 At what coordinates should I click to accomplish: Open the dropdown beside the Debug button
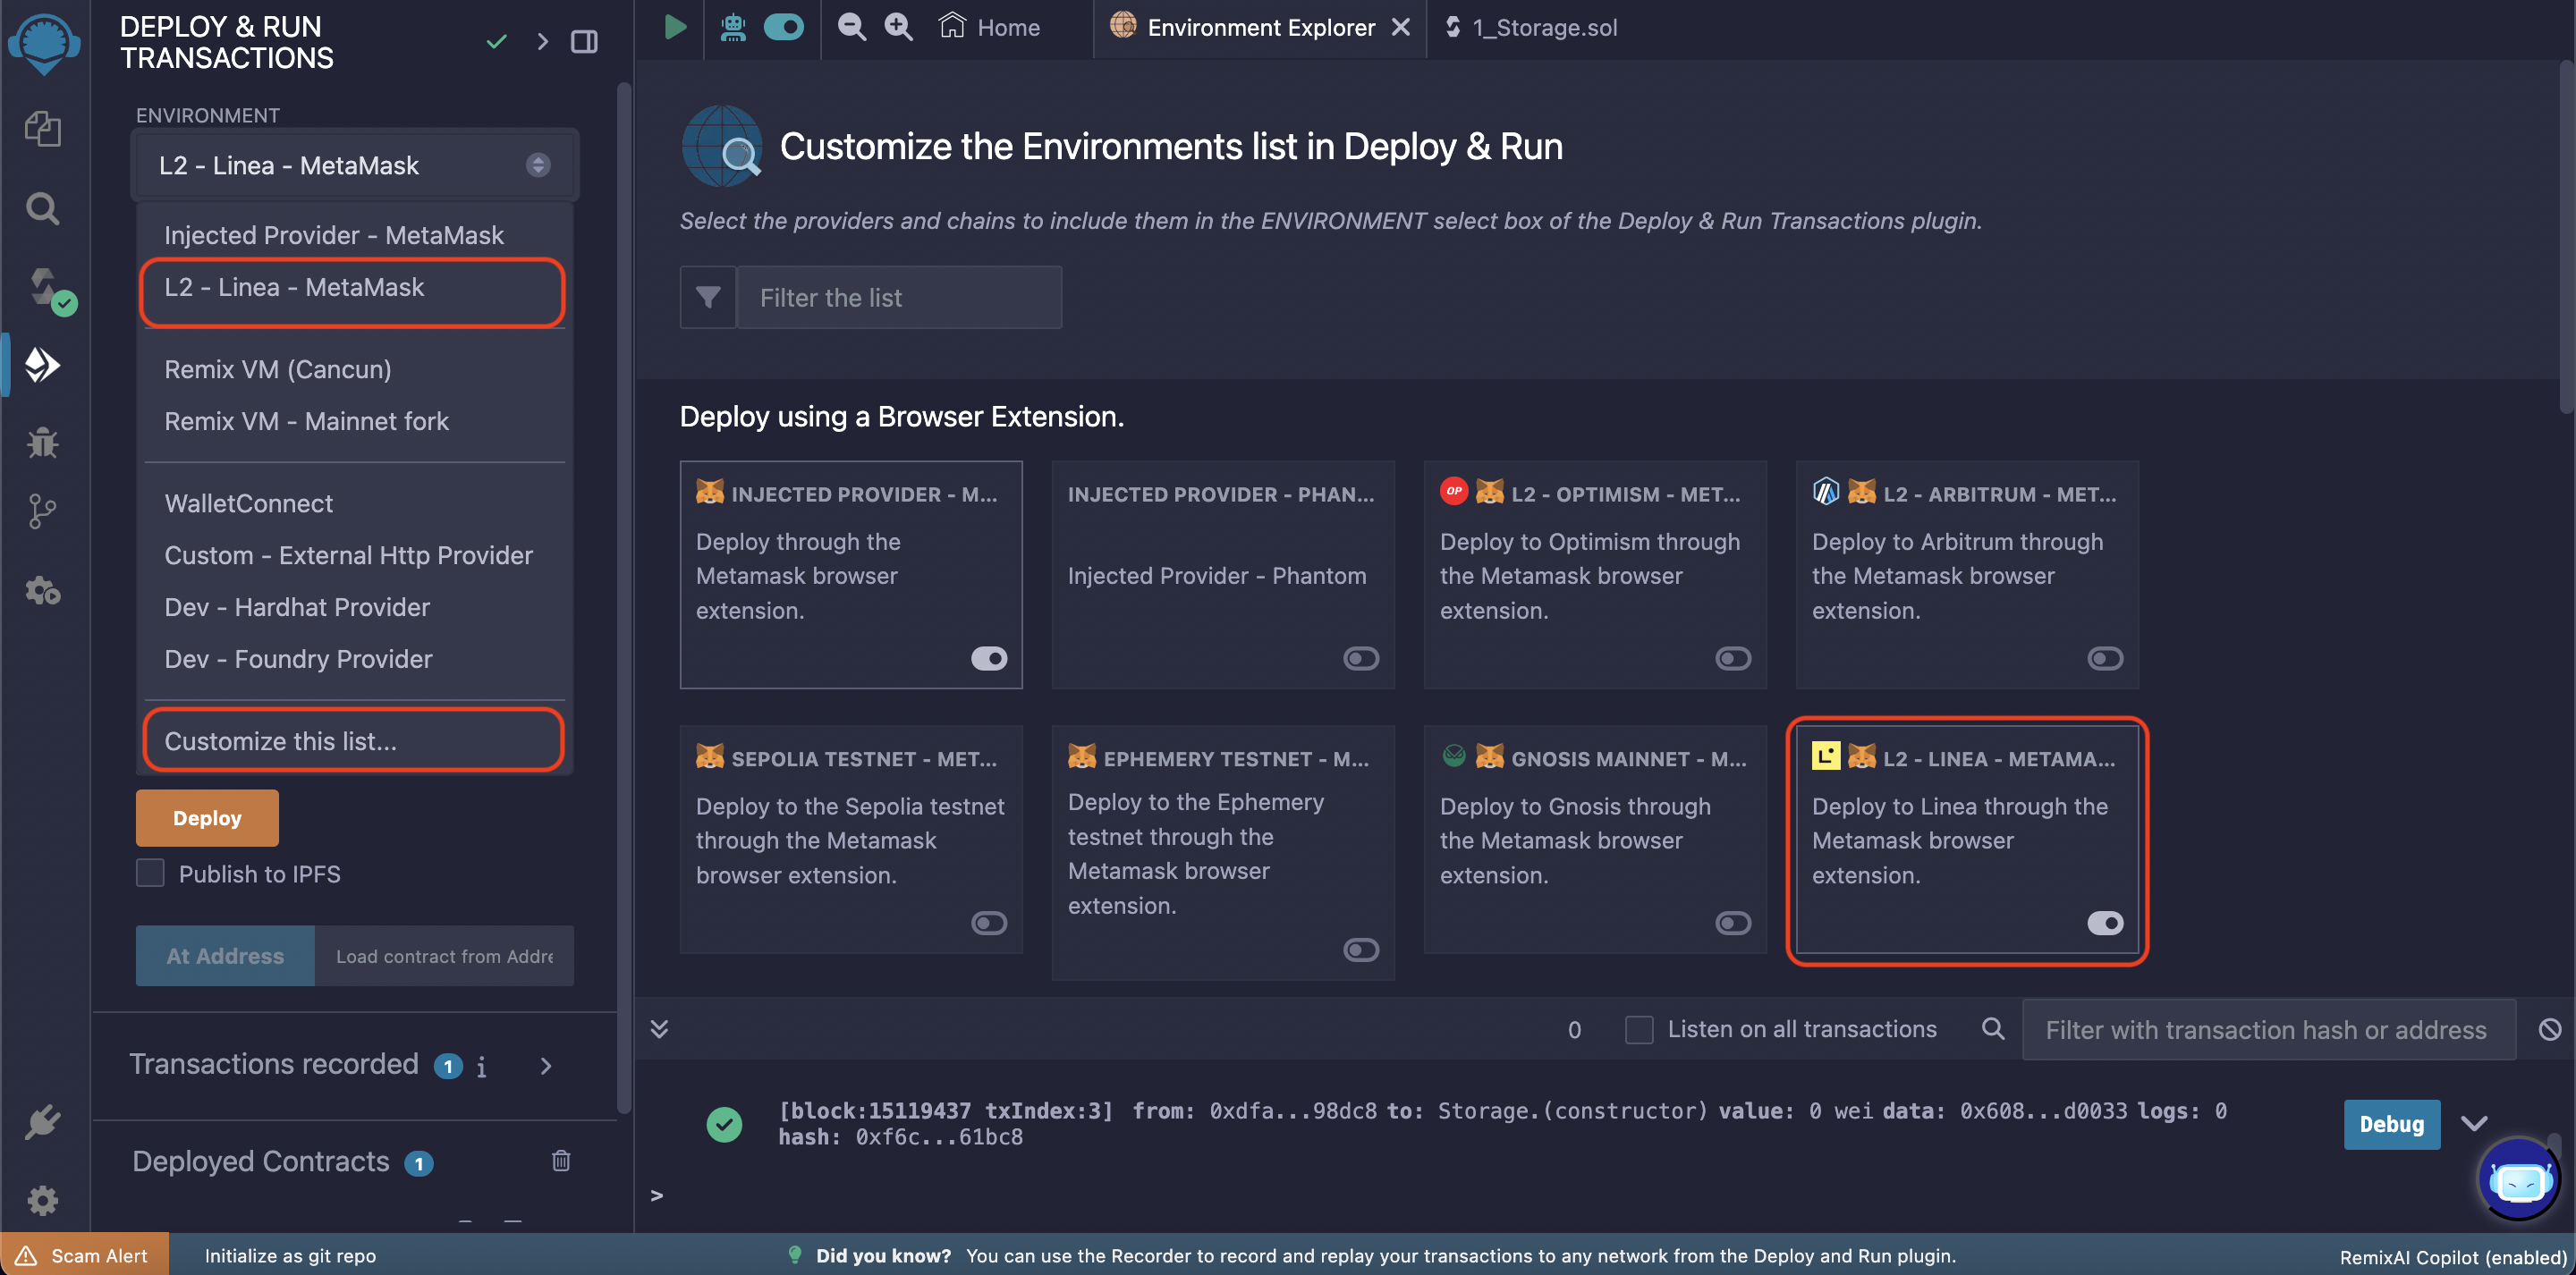click(x=2475, y=1123)
